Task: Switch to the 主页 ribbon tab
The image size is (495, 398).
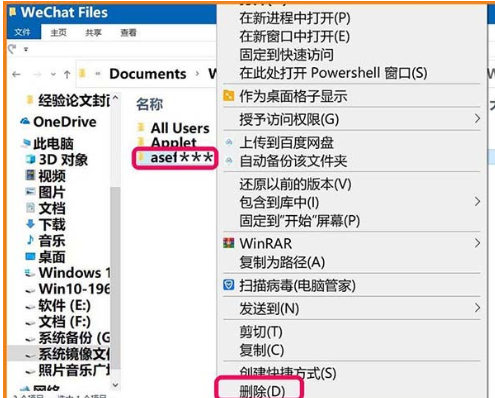Action: point(58,33)
